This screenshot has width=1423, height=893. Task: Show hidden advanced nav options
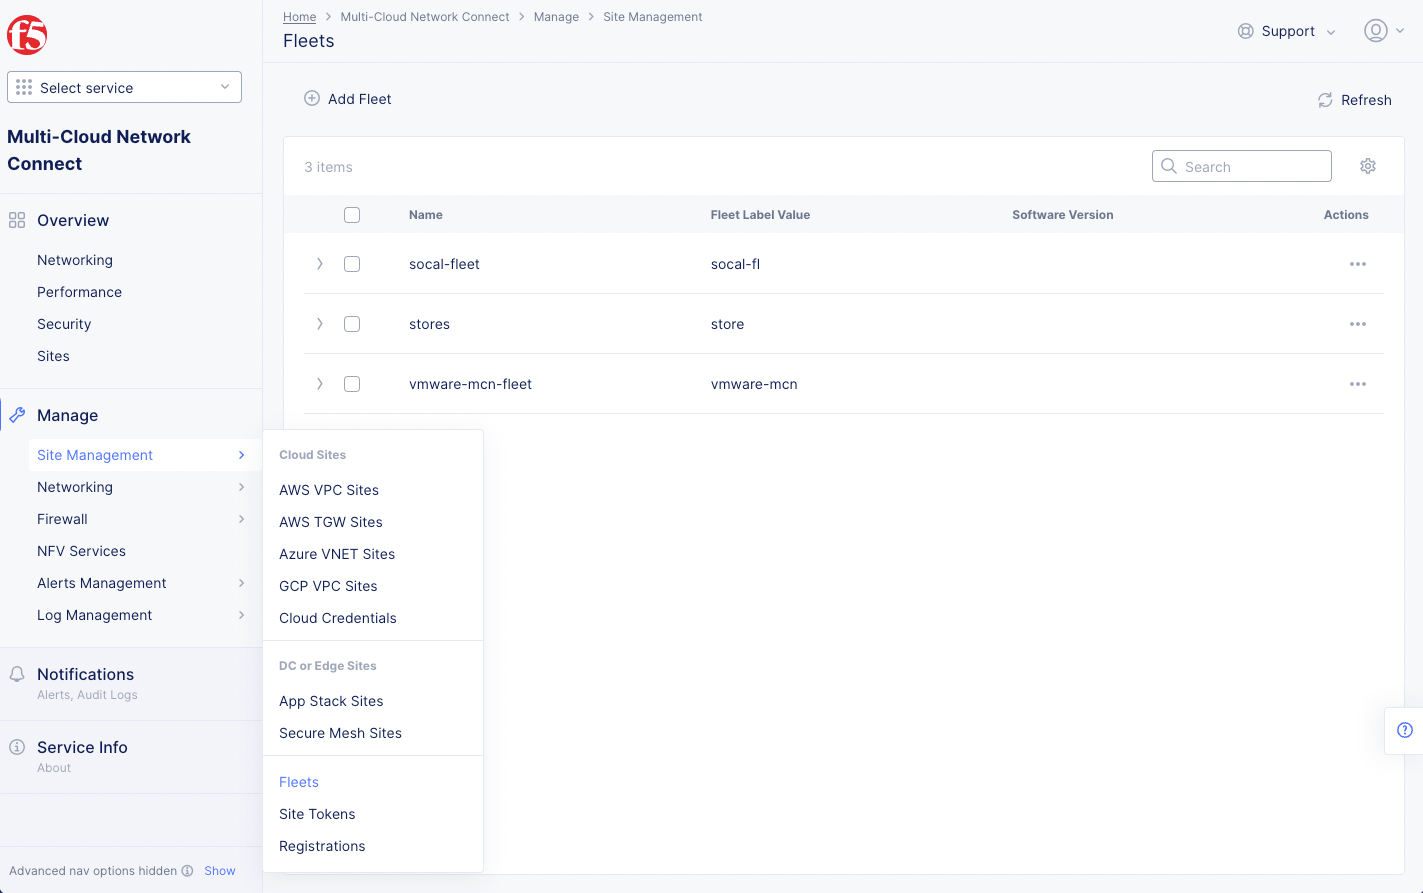click(x=219, y=871)
